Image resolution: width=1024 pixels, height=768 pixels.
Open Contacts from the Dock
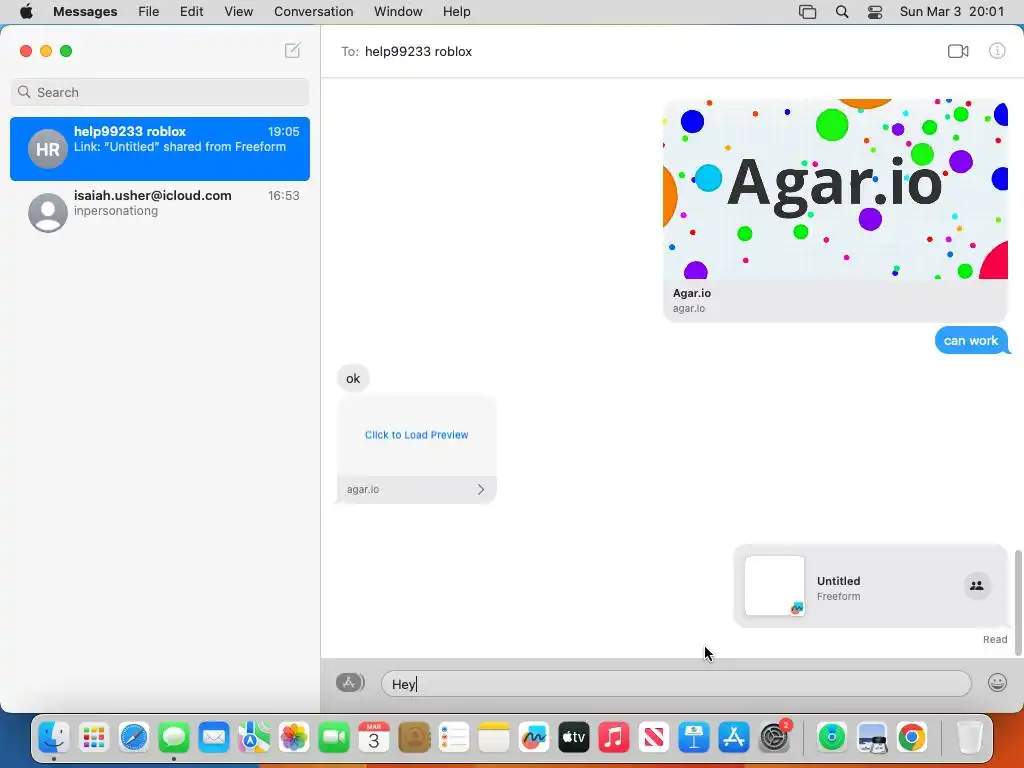point(414,737)
